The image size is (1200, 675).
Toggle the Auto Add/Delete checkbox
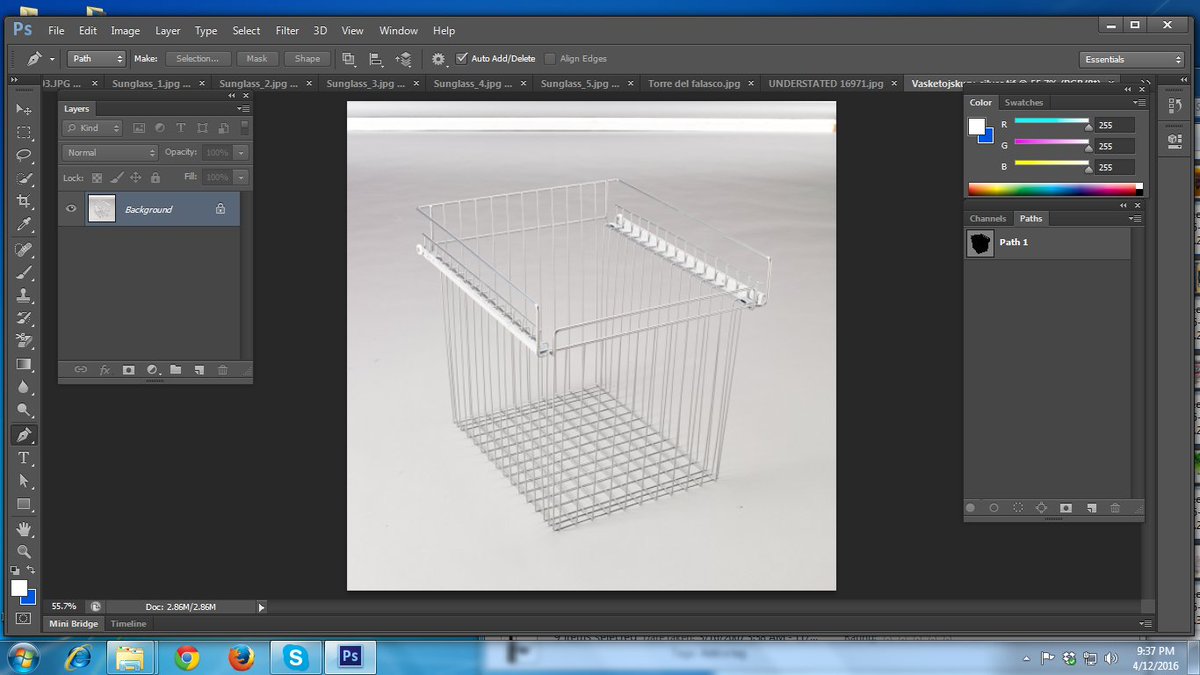coord(462,59)
